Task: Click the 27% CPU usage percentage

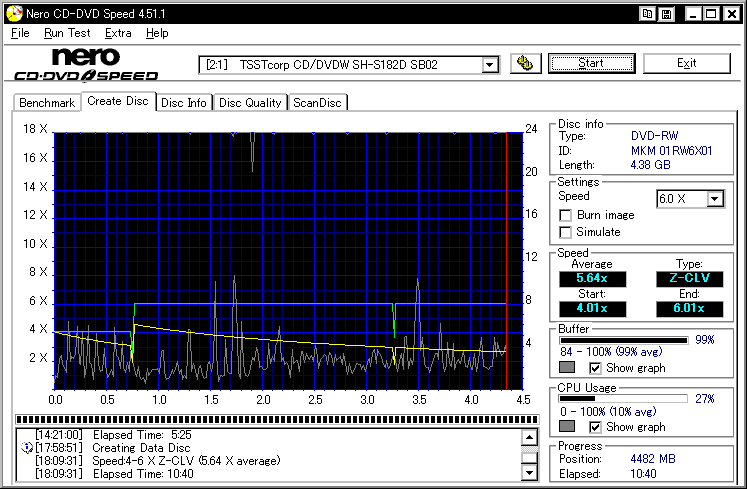Action: click(x=705, y=399)
